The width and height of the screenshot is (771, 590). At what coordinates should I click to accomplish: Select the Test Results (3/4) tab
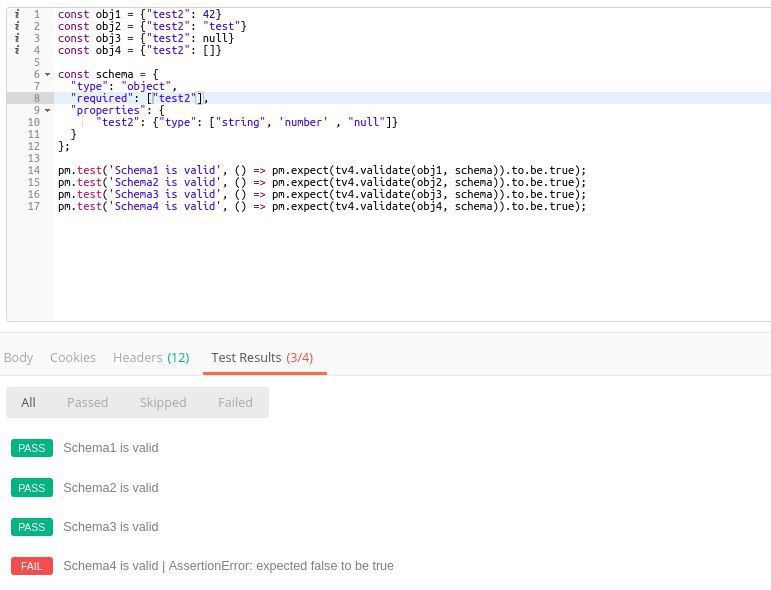[262, 357]
